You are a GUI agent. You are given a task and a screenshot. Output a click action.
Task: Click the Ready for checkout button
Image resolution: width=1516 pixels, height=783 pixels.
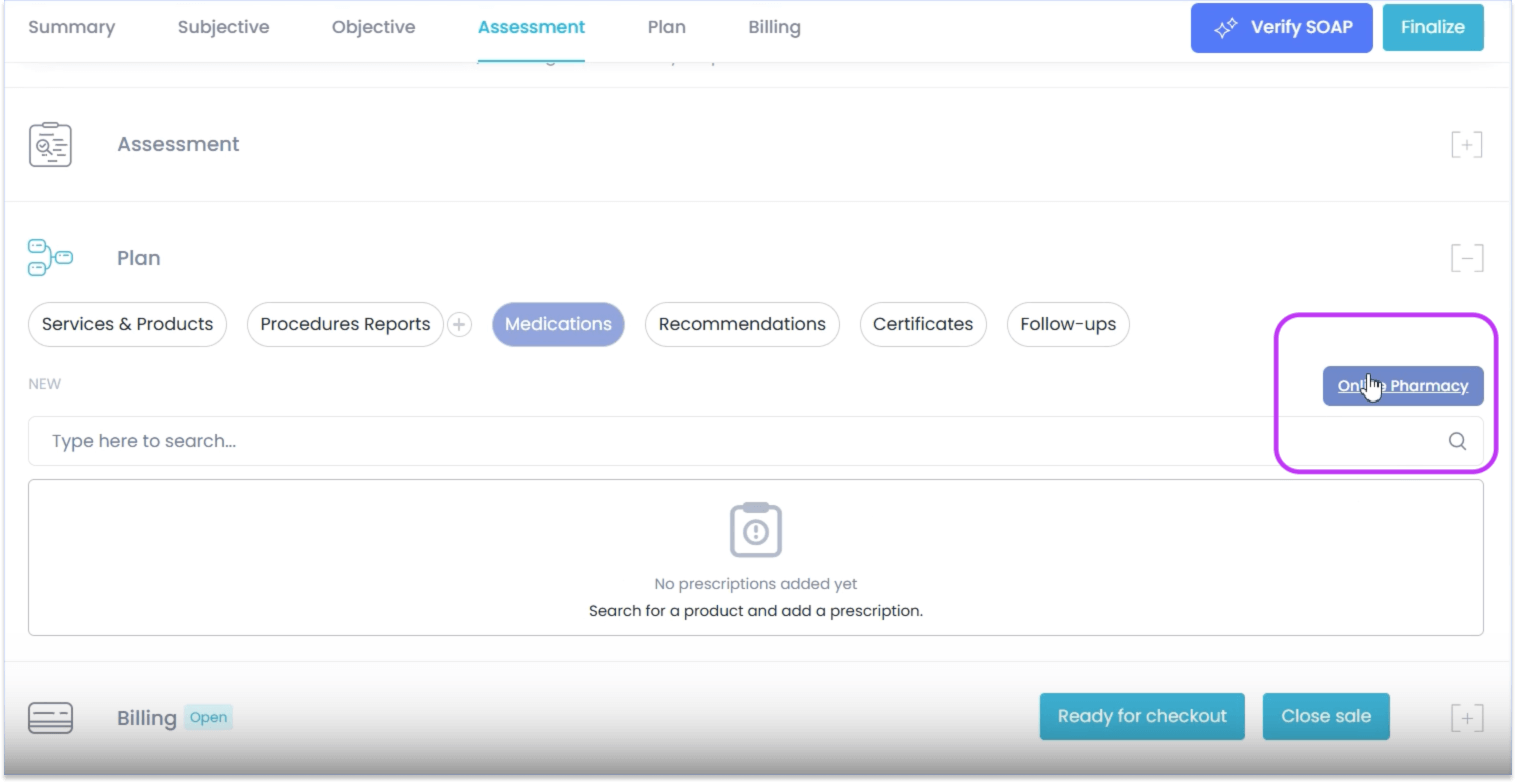(x=1142, y=716)
